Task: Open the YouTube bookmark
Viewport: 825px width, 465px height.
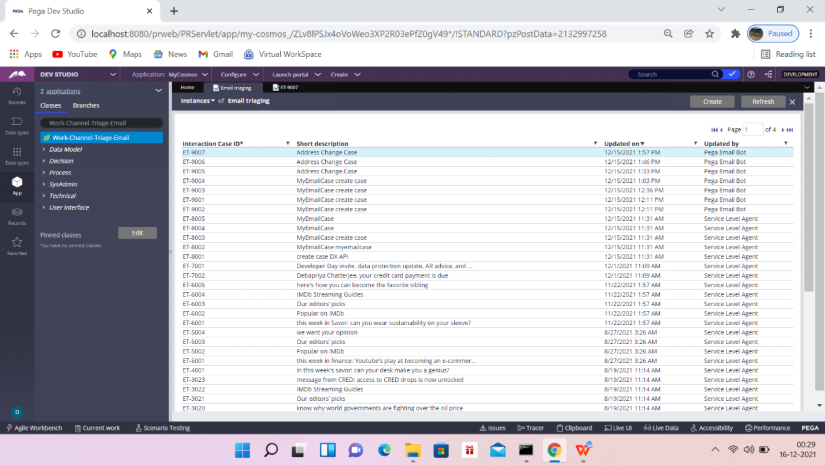Action: click(x=75, y=54)
